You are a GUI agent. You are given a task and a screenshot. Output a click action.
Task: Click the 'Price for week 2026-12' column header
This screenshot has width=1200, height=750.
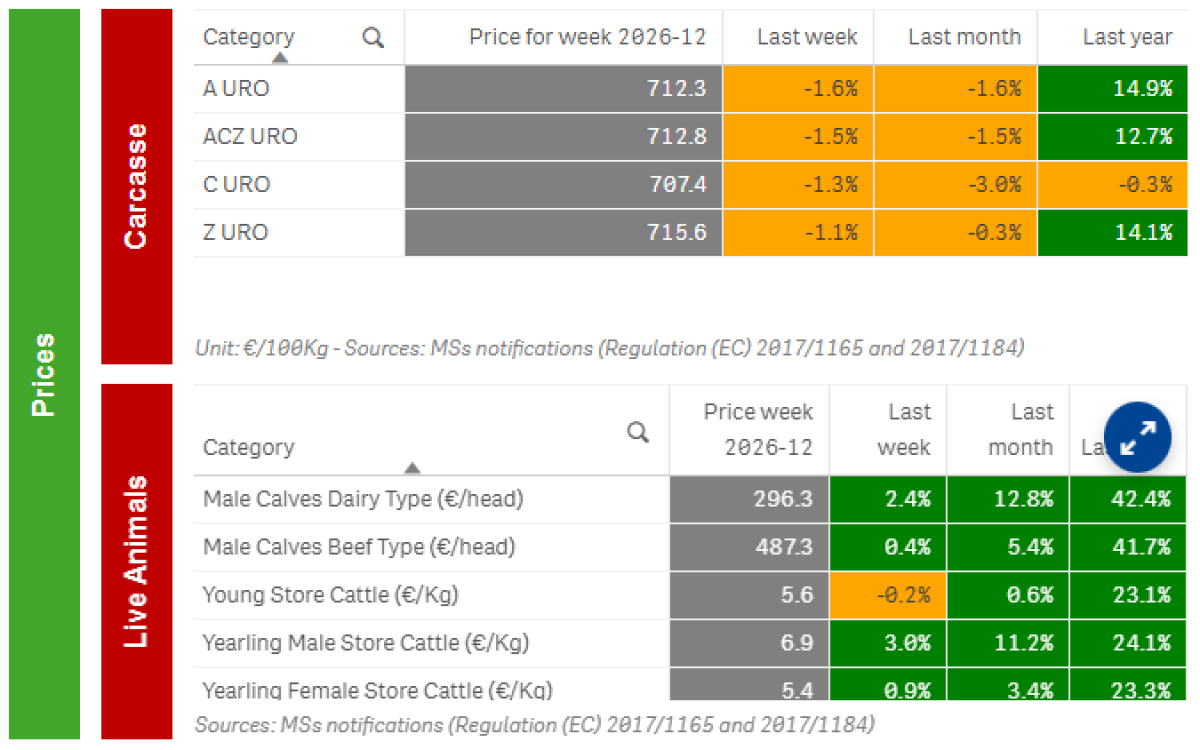587,38
